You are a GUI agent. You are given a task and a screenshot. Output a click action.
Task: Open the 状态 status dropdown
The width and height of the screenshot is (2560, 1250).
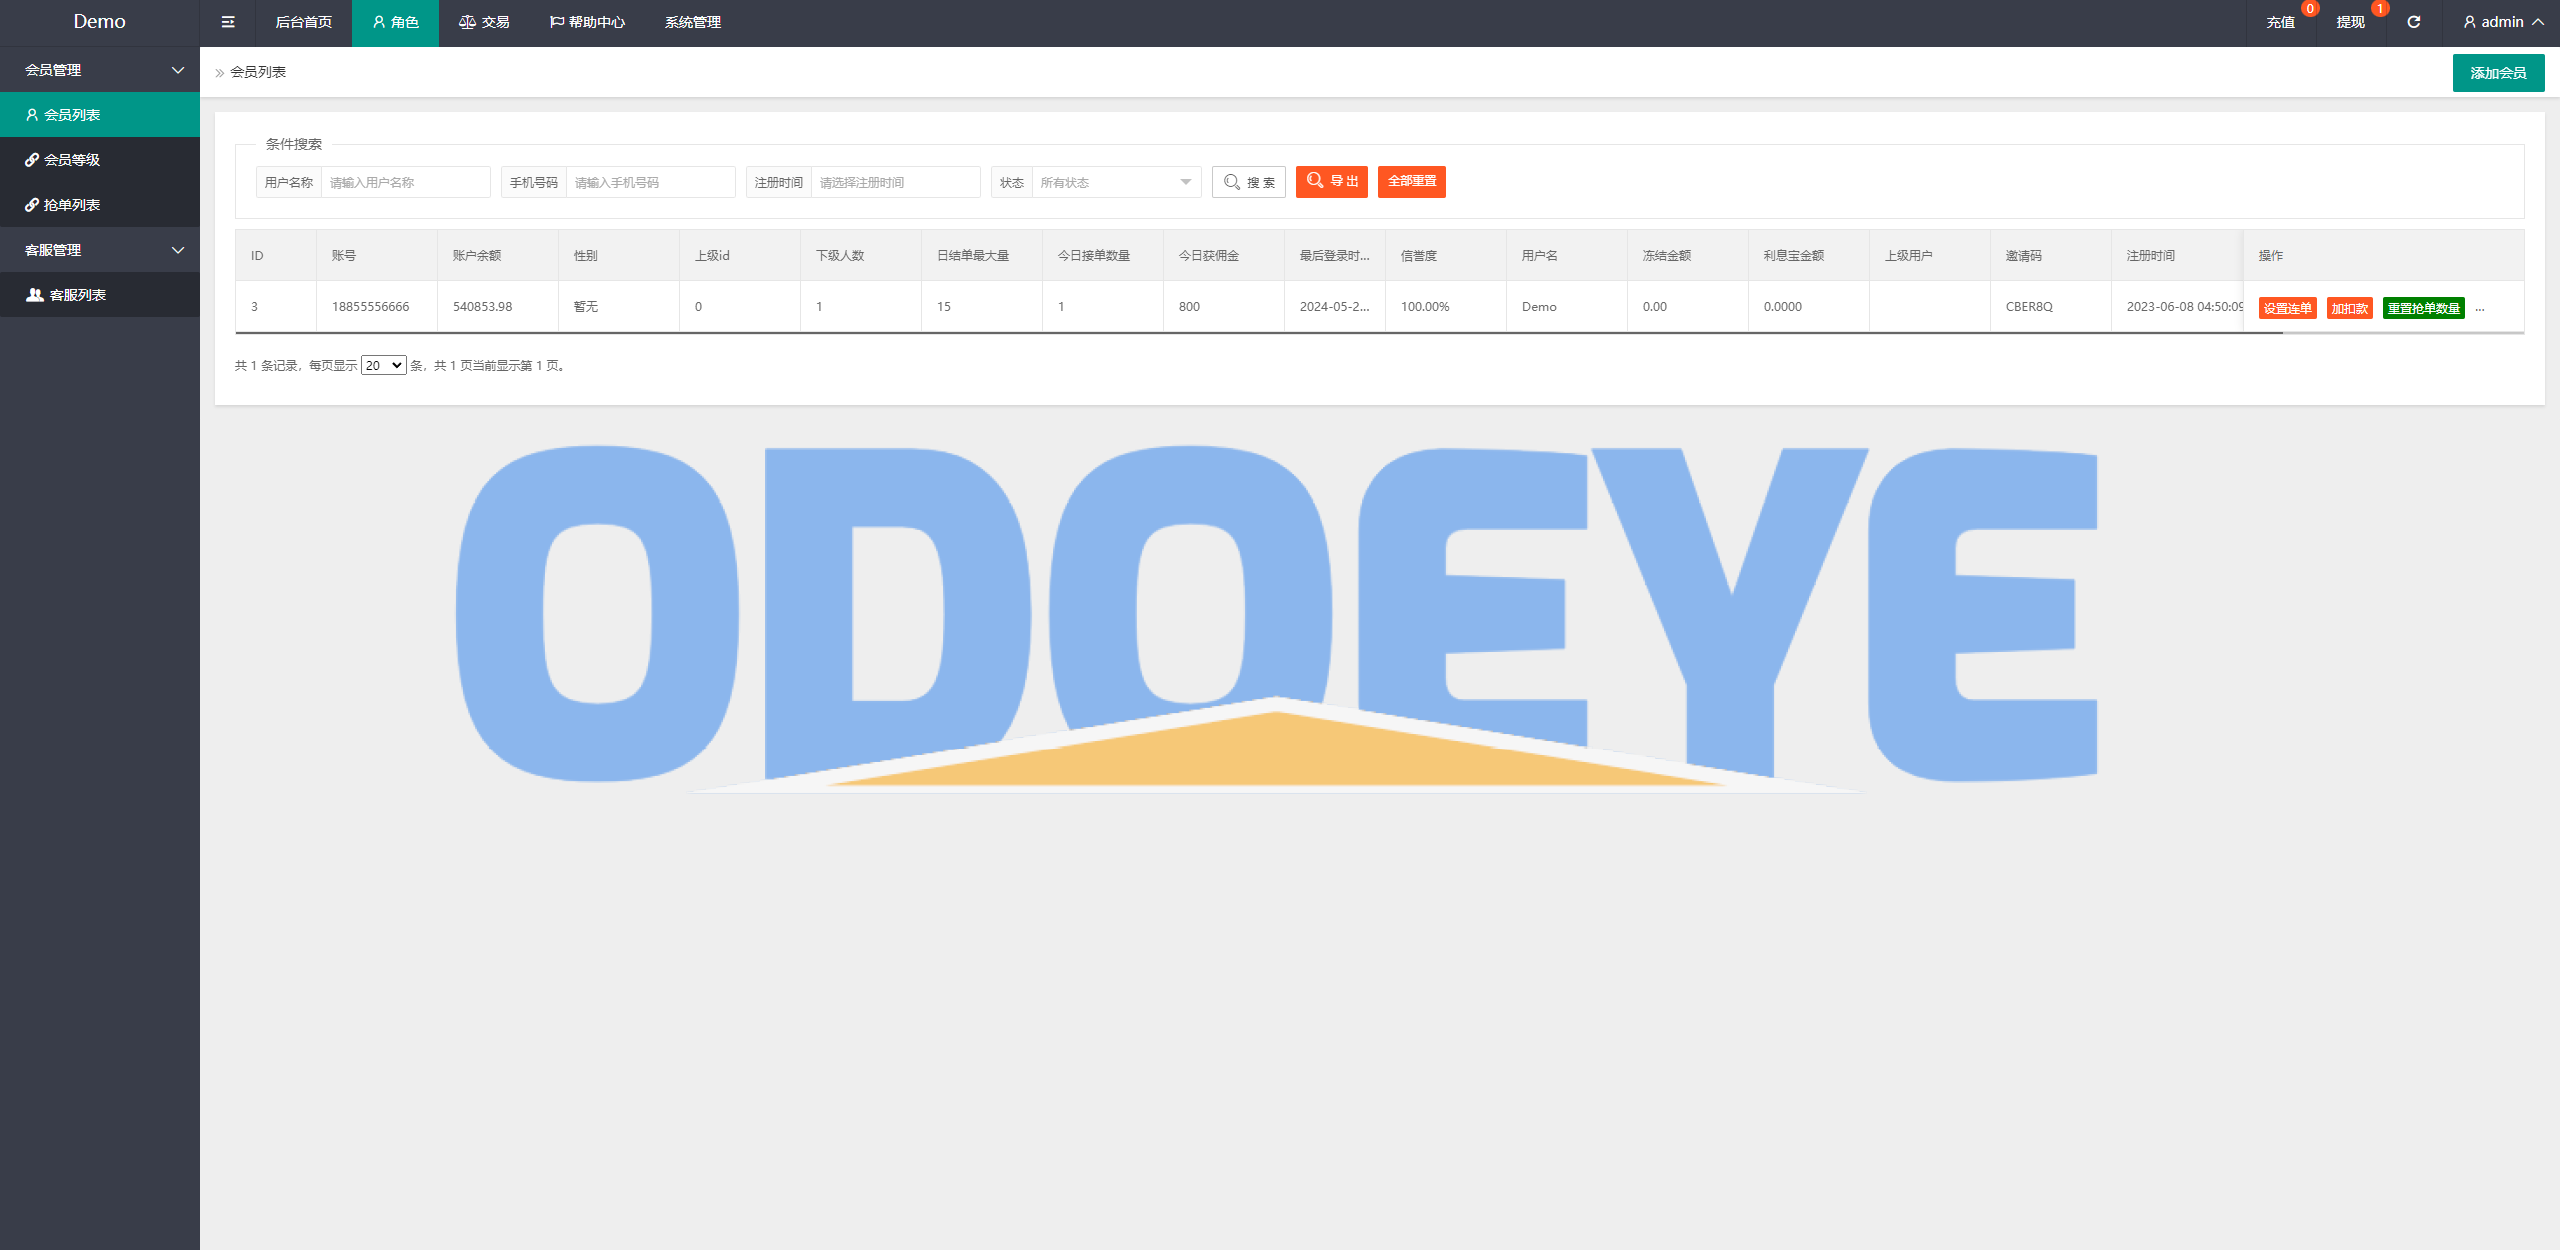pyautogui.click(x=1116, y=182)
